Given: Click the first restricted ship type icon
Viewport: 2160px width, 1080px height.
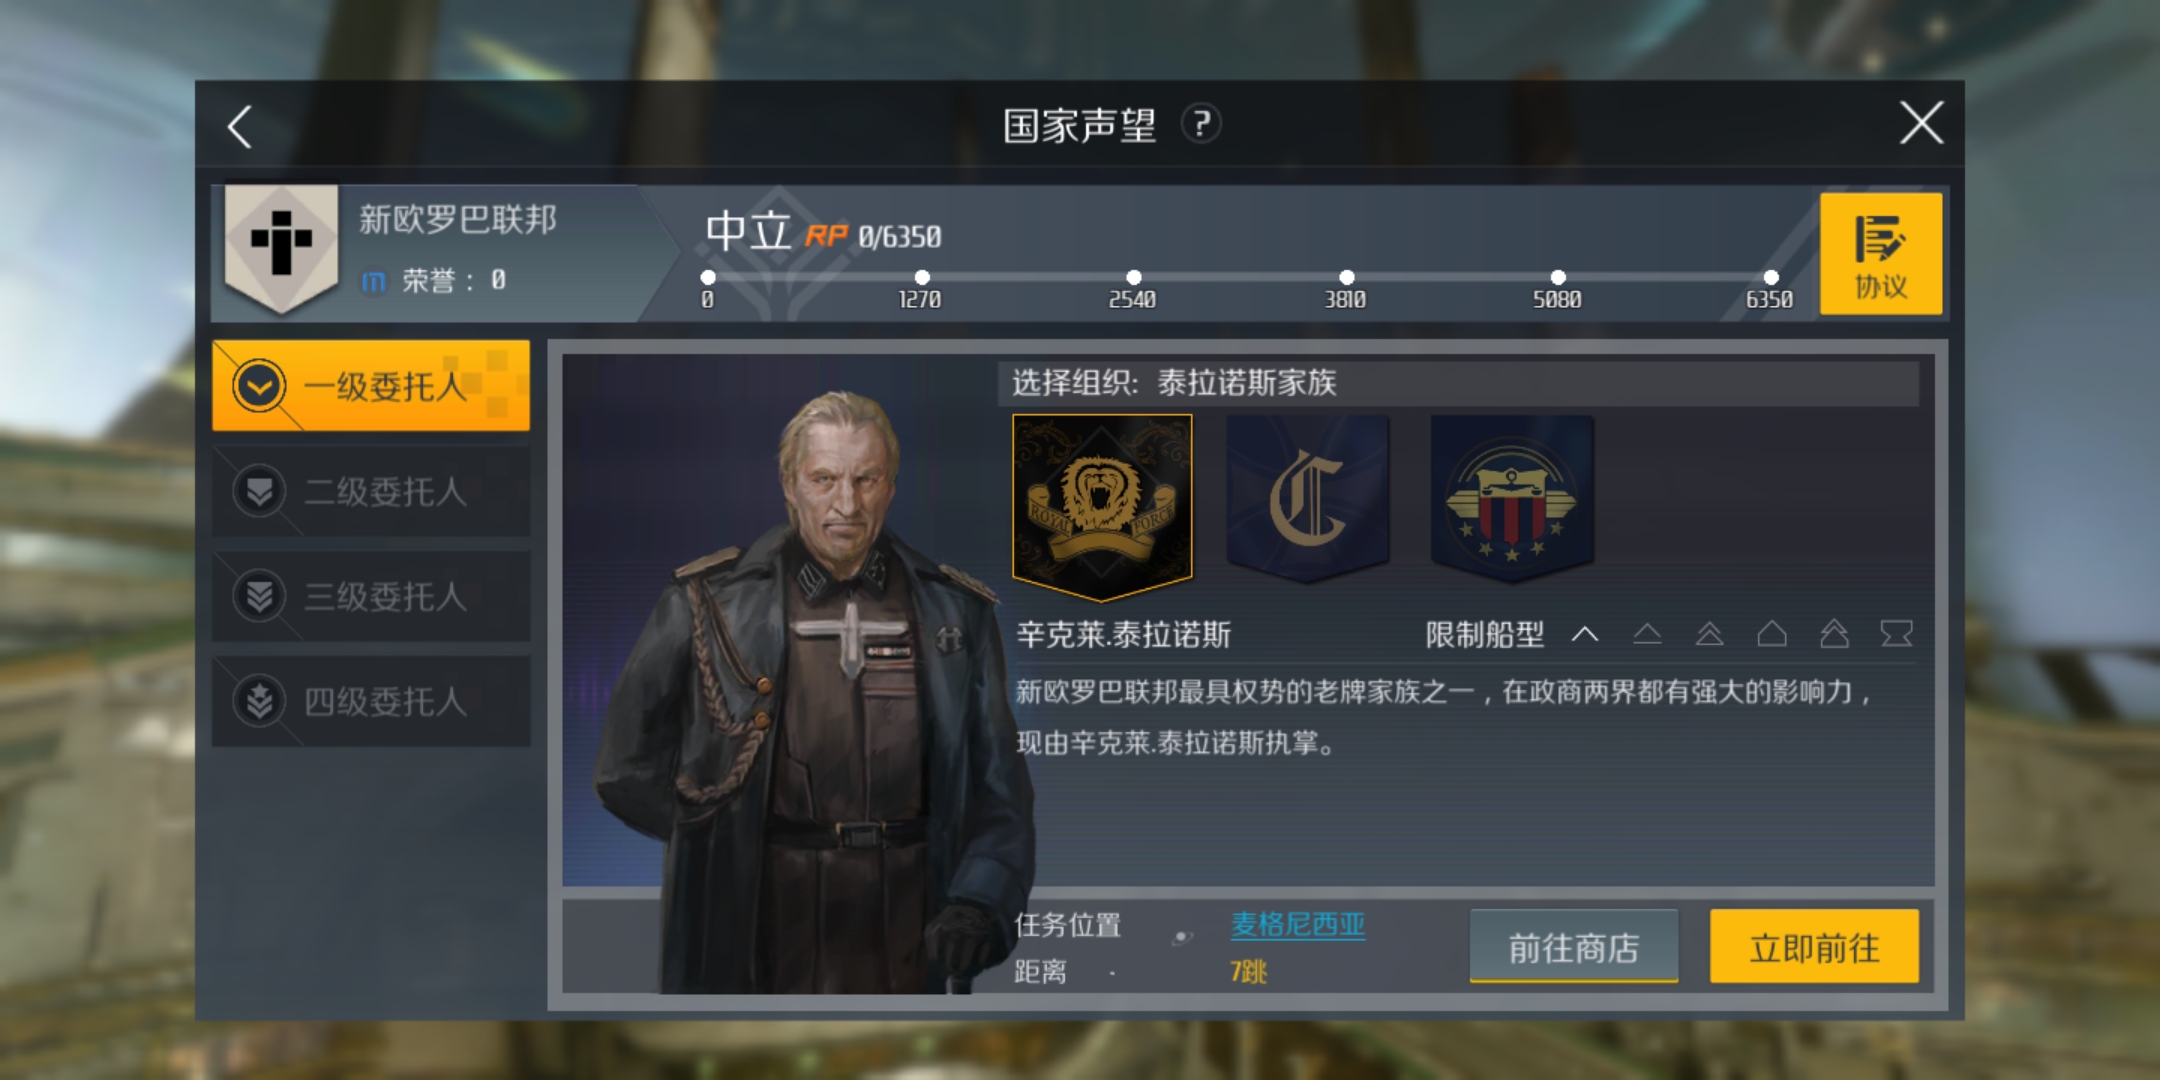Looking at the screenshot, I should (x=1585, y=634).
